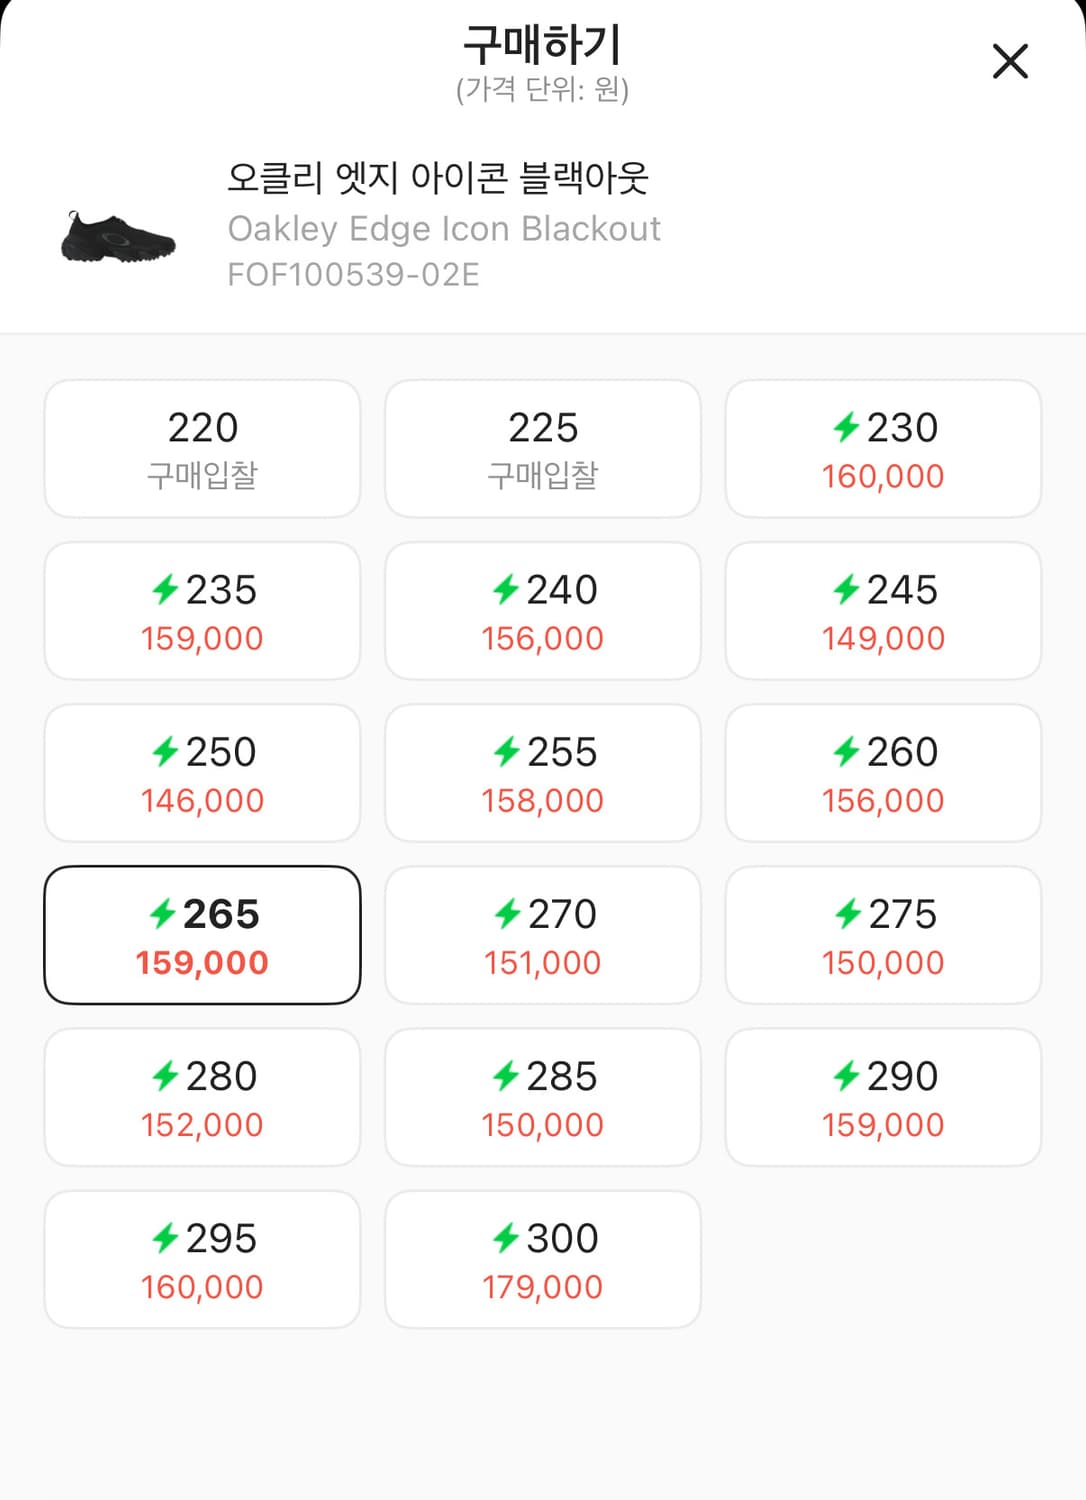Select size 225 purchase bid option
The height and width of the screenshot is (1500, 1086).
click(x=543, y=449)
